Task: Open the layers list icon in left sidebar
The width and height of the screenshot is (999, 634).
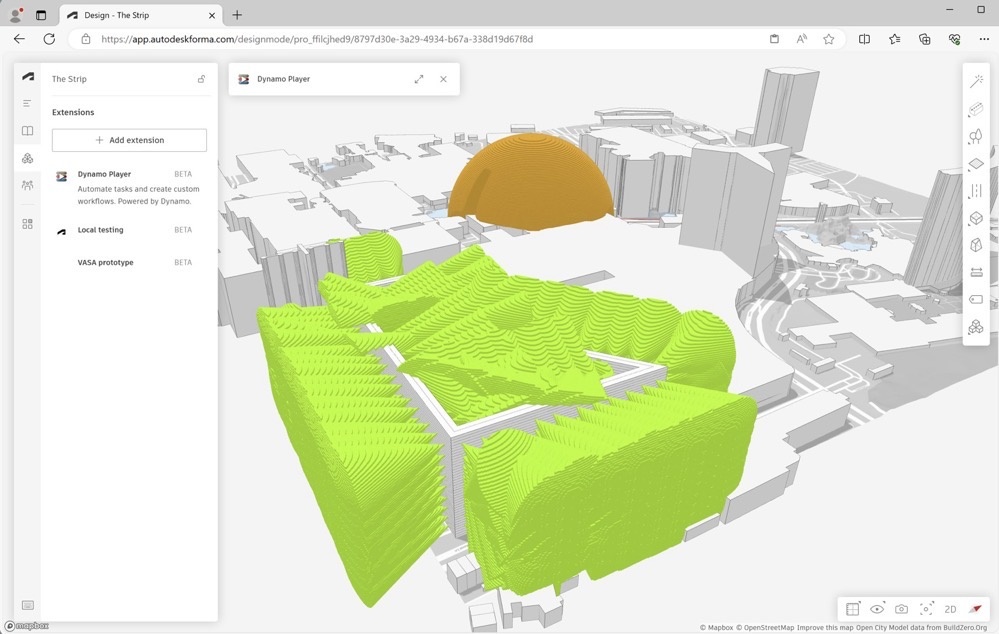Action: (x=28, y=103)
